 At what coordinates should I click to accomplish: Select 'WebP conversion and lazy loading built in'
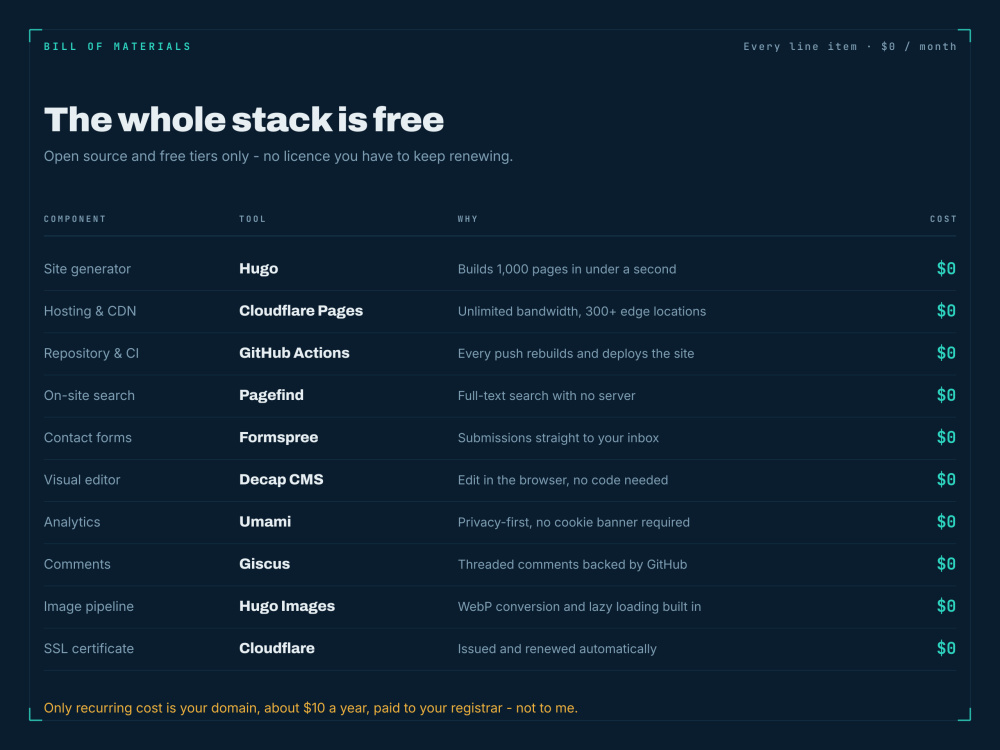[579, 607]
